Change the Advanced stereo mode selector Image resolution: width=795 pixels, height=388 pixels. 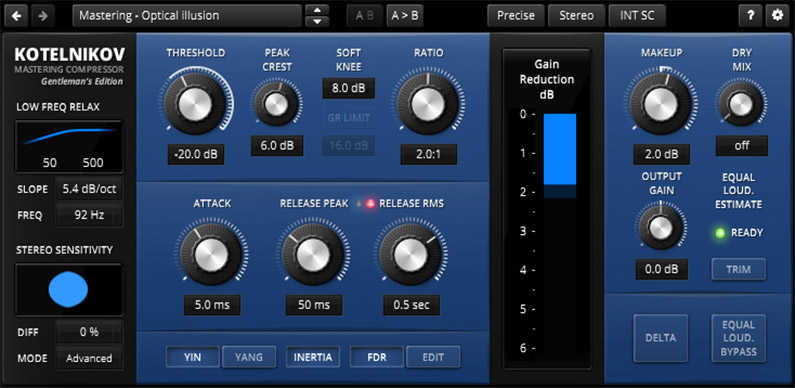coord(89,358)
